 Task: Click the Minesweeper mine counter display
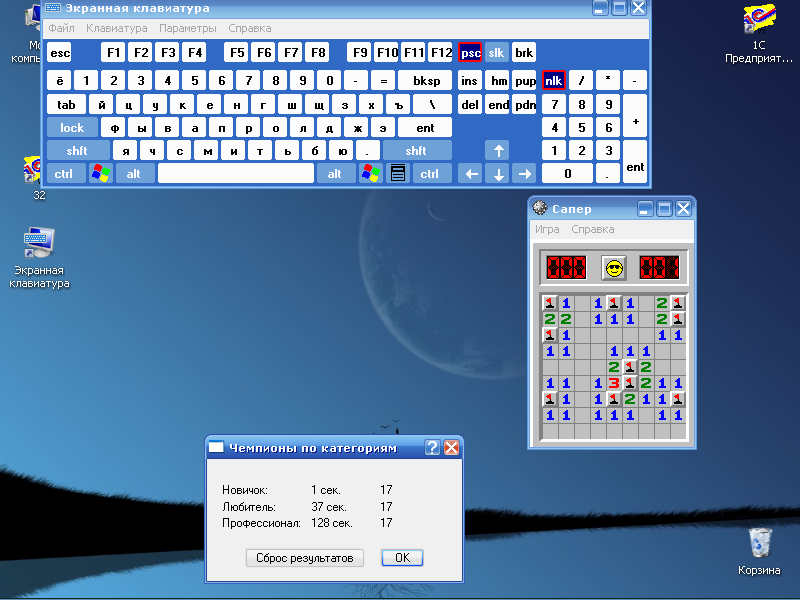pos(566,267)
